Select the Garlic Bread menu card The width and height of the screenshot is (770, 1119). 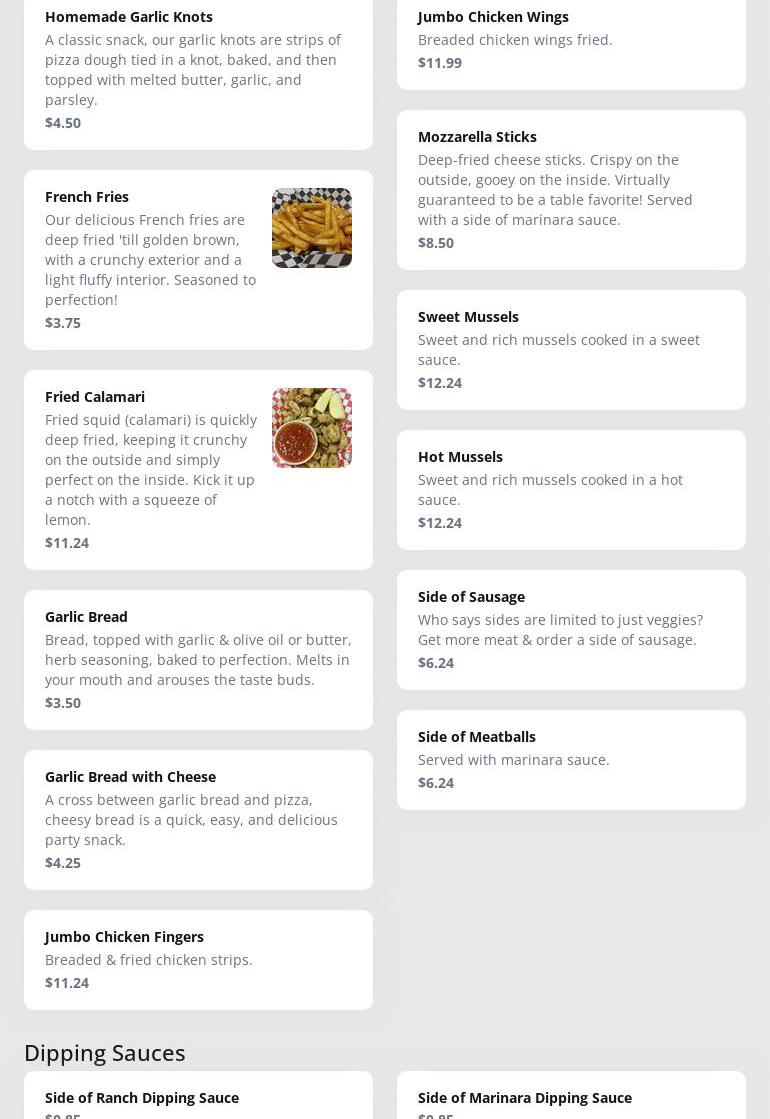tap(198, 660)
